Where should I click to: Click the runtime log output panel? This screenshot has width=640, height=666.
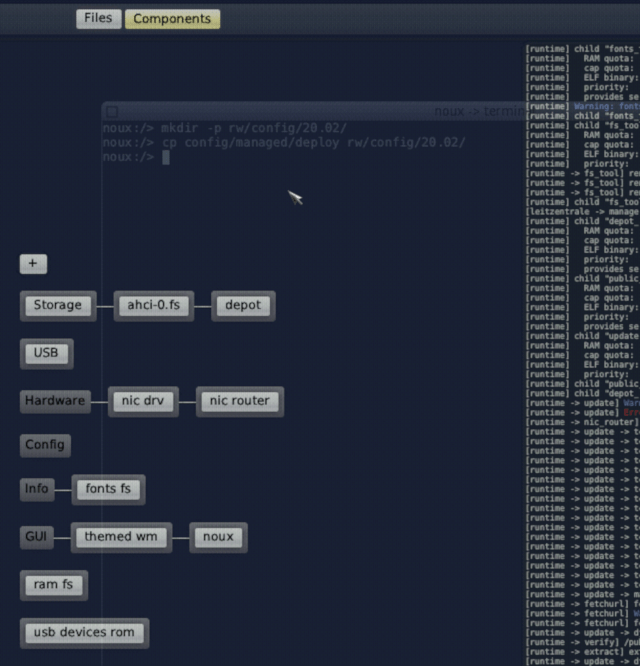pyautogui.click(x=582, y=350)
